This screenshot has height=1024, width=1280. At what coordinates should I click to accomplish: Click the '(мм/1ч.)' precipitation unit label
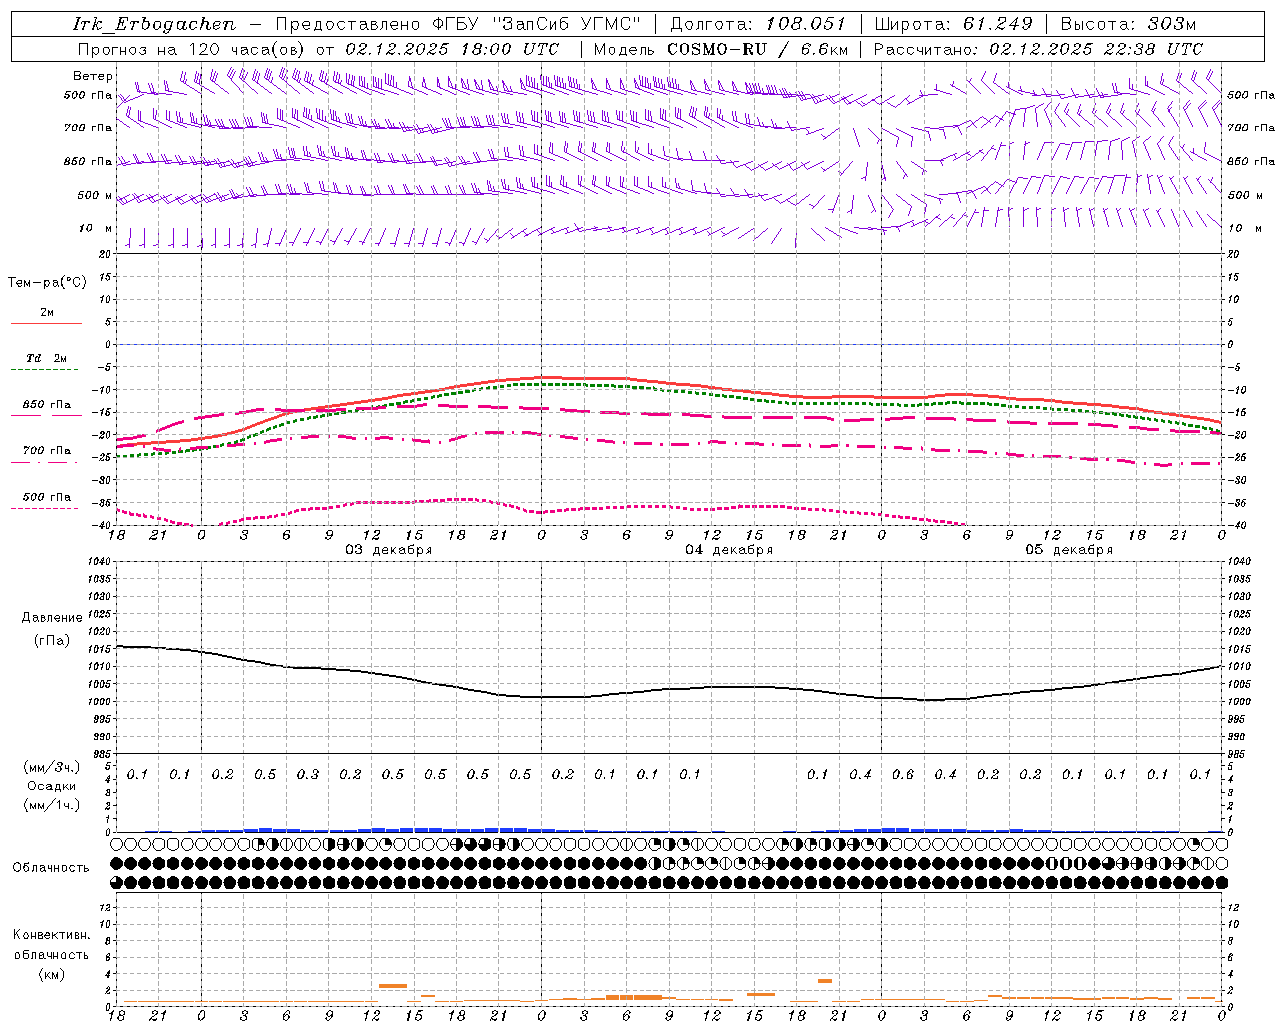51,805
